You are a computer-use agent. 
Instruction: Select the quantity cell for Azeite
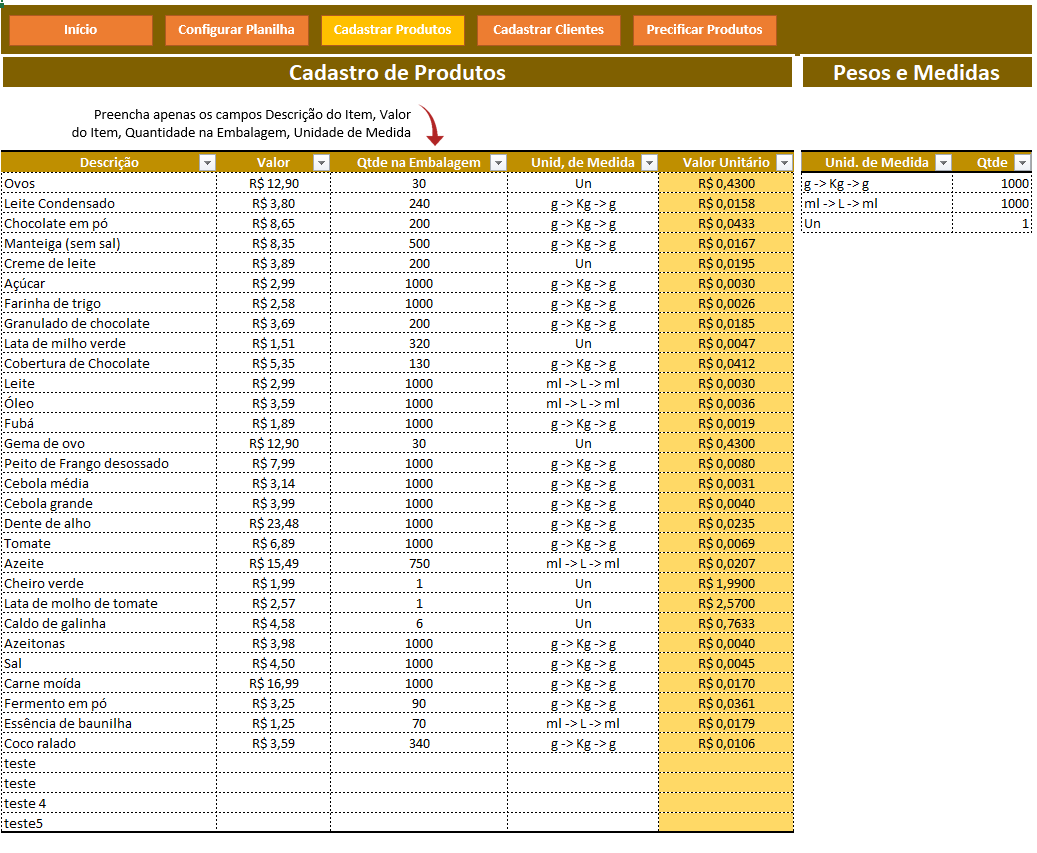point(418,563)
